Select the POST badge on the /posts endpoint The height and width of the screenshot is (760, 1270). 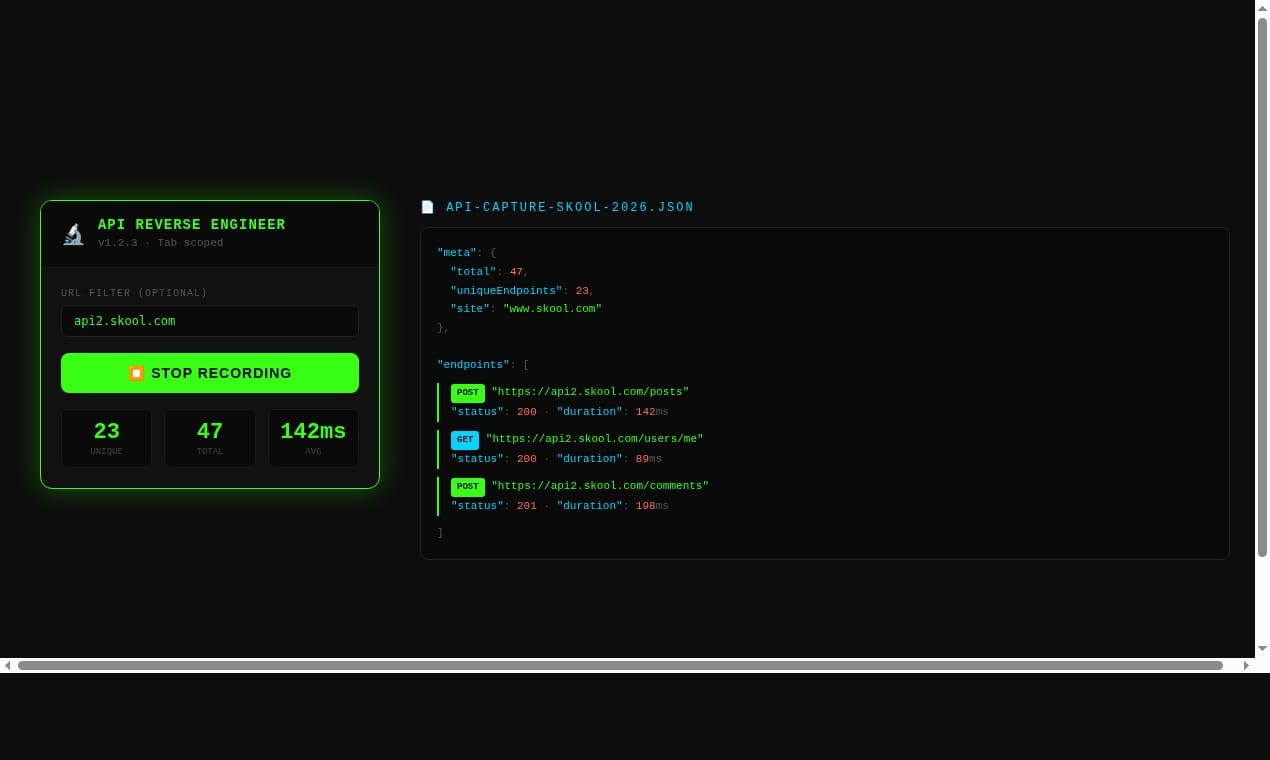[x=467, y=392]
